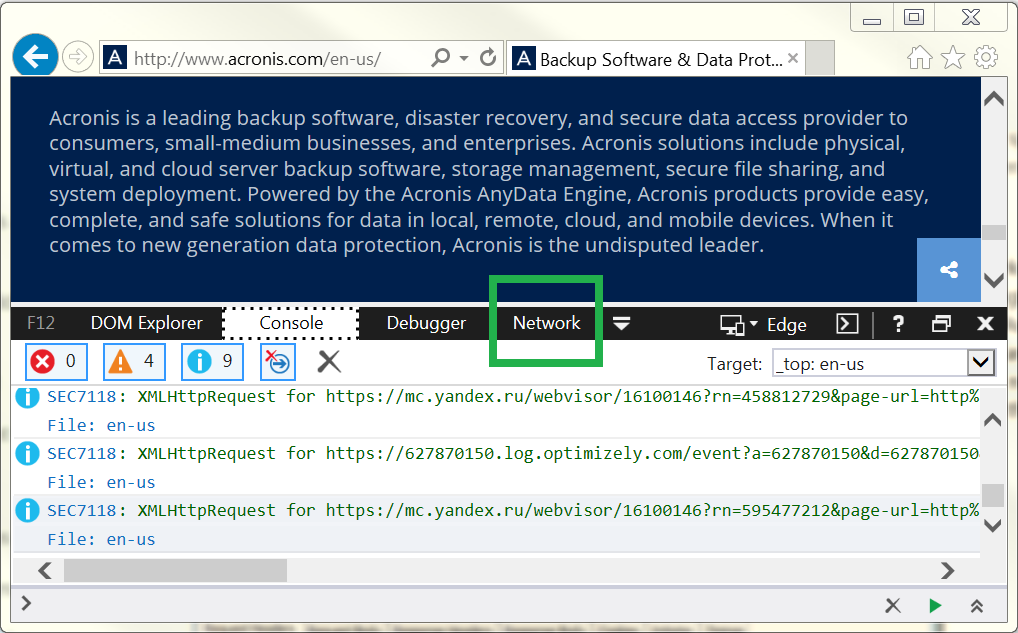Switch to the DOM Explorer tab
1018x633 pixels.
coord(147,323)
